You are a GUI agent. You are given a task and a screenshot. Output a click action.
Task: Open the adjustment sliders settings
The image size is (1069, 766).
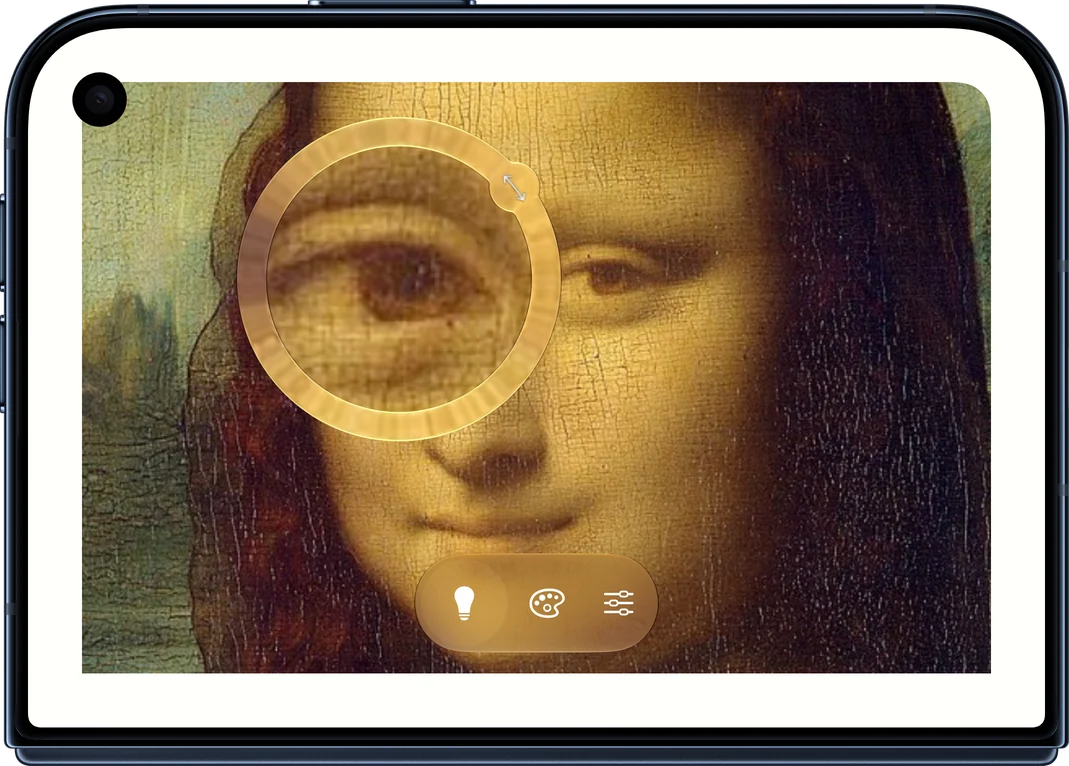(618, 603)
